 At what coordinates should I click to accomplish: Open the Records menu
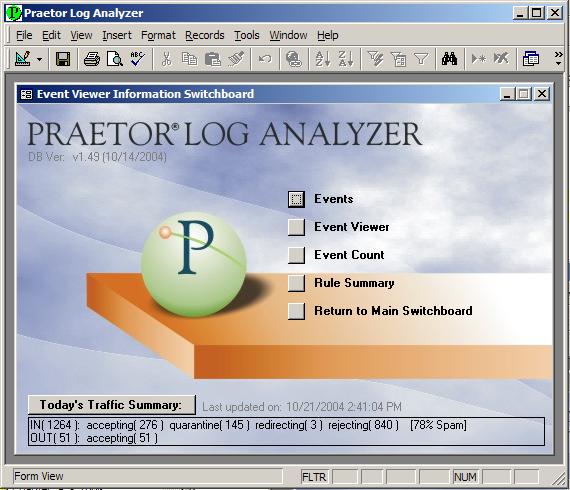pos(205,35)
